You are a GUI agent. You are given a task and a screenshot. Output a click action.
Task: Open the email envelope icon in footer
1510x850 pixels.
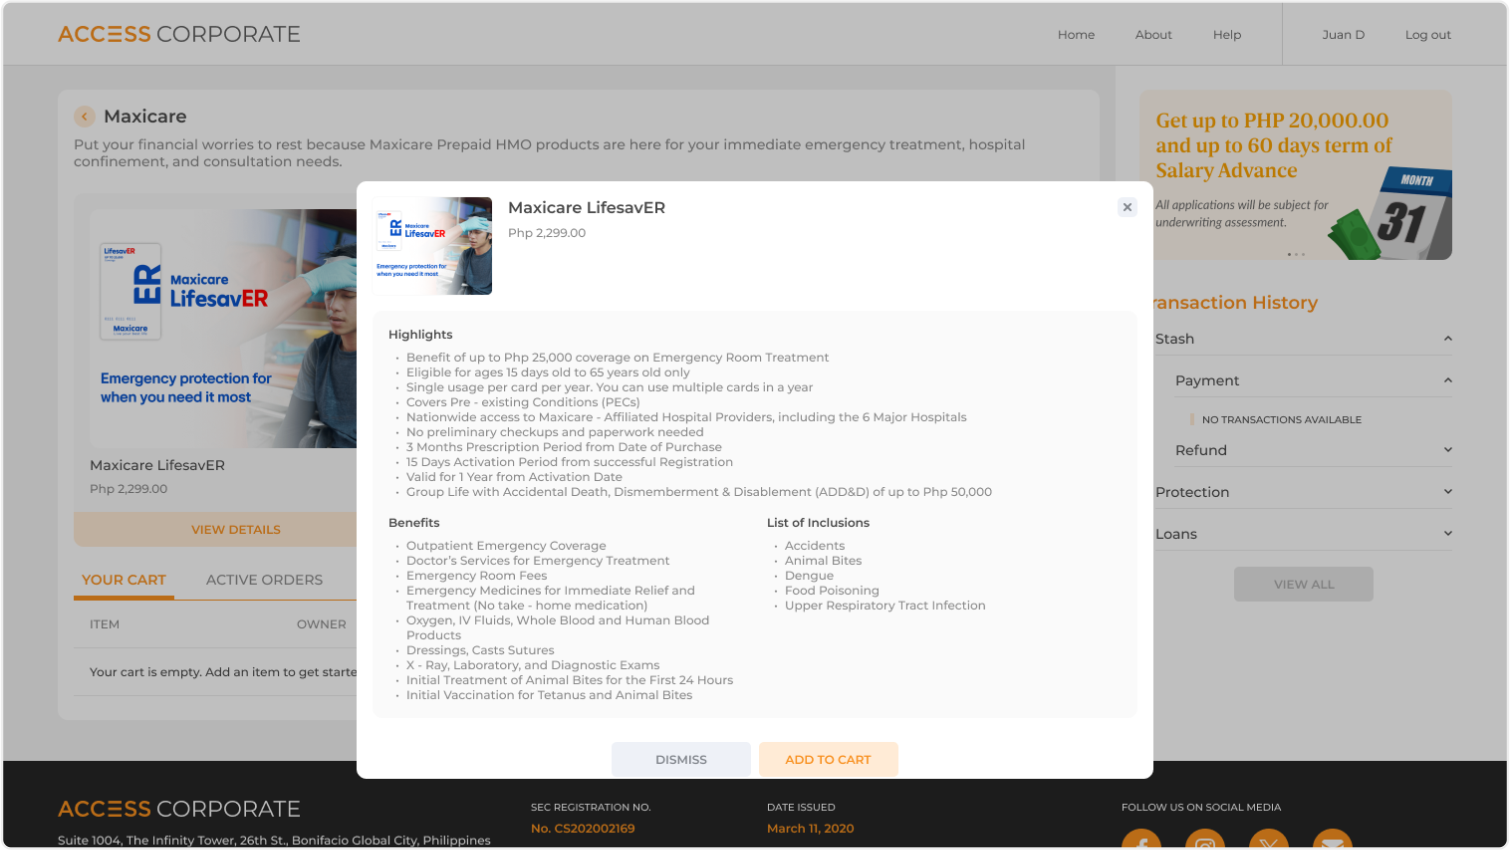pos(1332,840)
